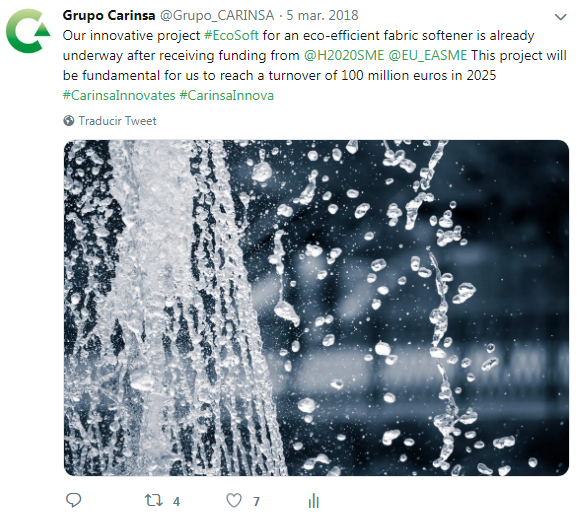Click the retweet count of 4

tap(176, 502)
